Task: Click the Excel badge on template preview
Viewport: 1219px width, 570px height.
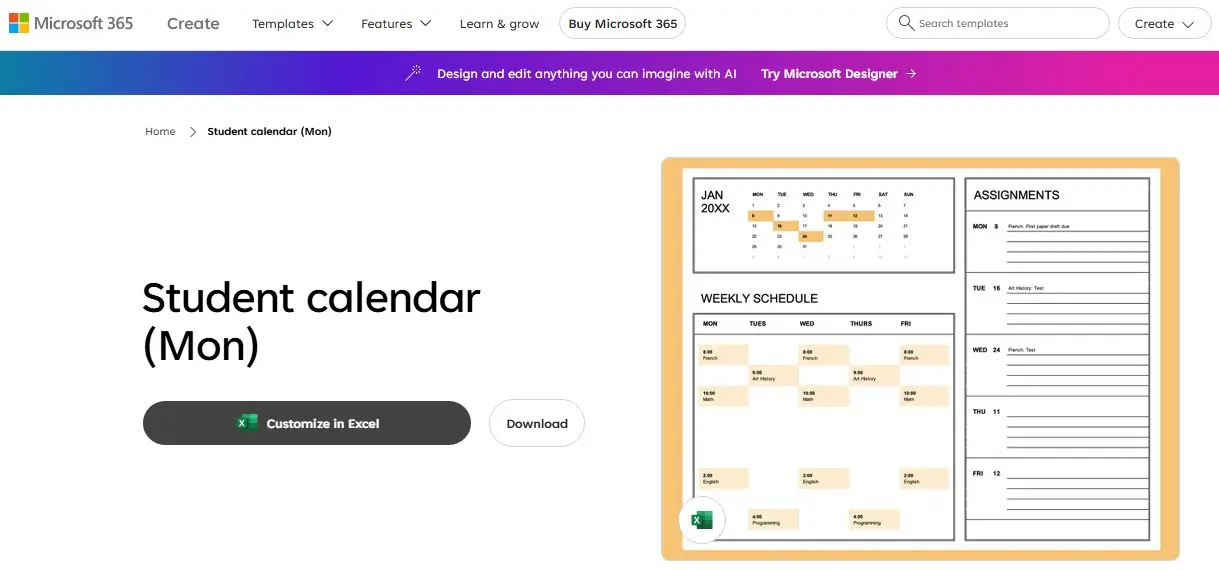Action: [x=702, y=520]
